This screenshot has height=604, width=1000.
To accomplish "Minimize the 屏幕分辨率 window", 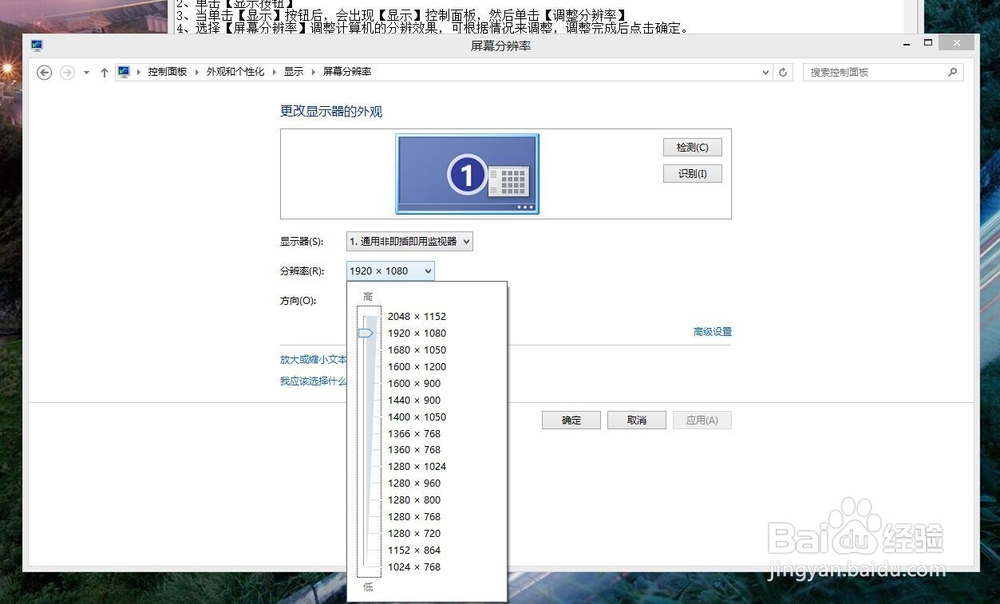I will (906, 43).
